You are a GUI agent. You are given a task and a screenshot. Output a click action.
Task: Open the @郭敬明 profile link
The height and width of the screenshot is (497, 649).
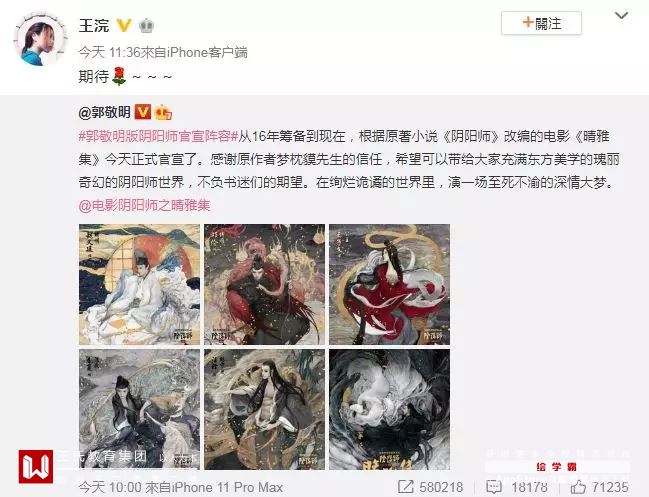(x=105, y=112)
